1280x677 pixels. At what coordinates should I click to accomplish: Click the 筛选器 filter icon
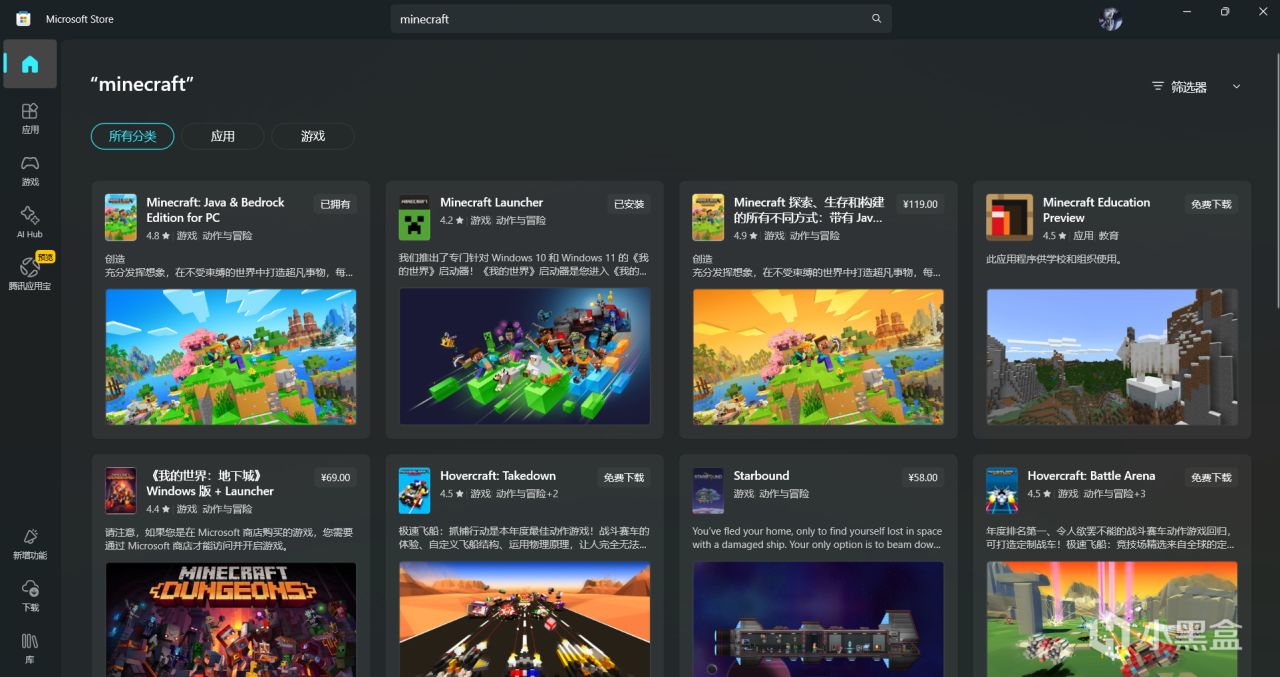tap(1158, 87)
